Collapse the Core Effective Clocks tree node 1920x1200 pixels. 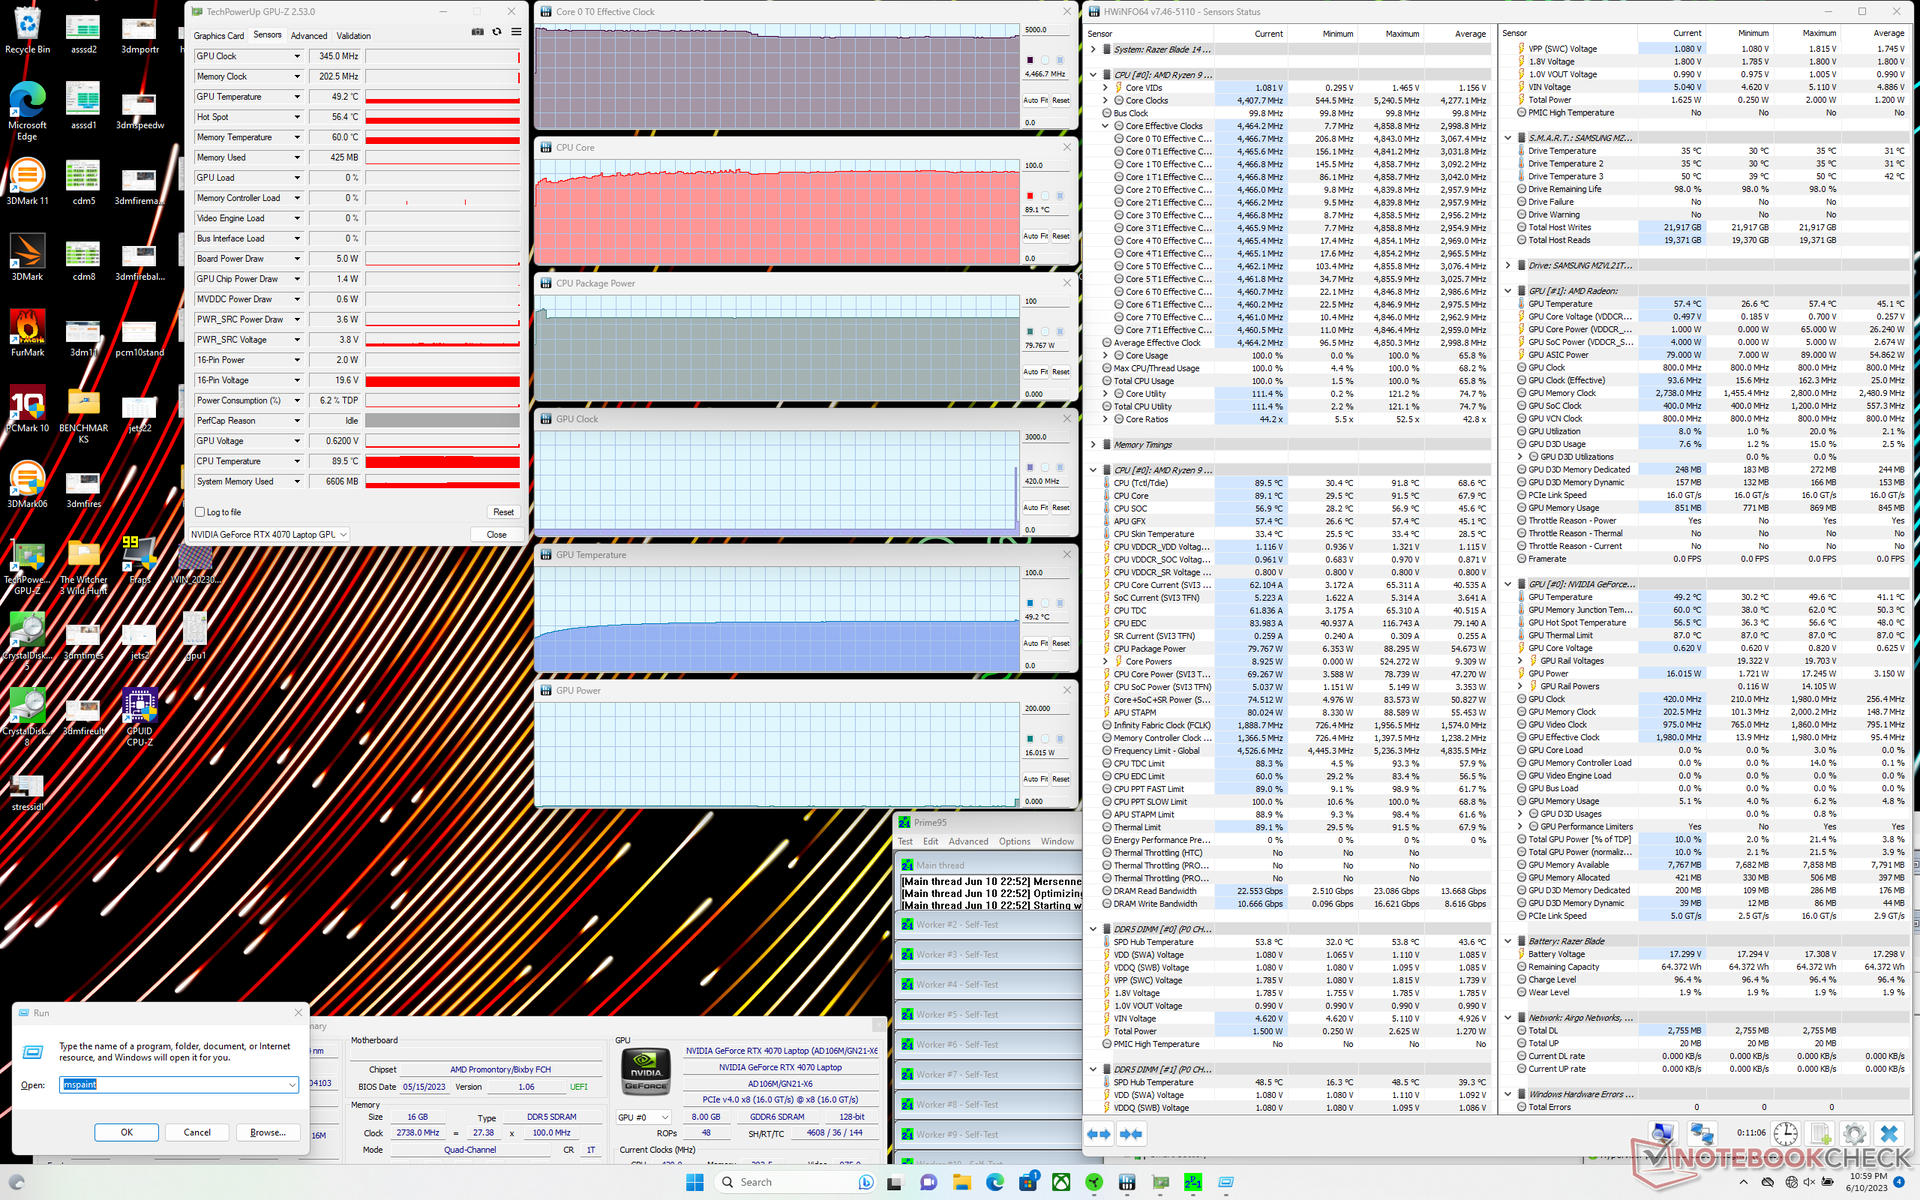click(1105, 126)
